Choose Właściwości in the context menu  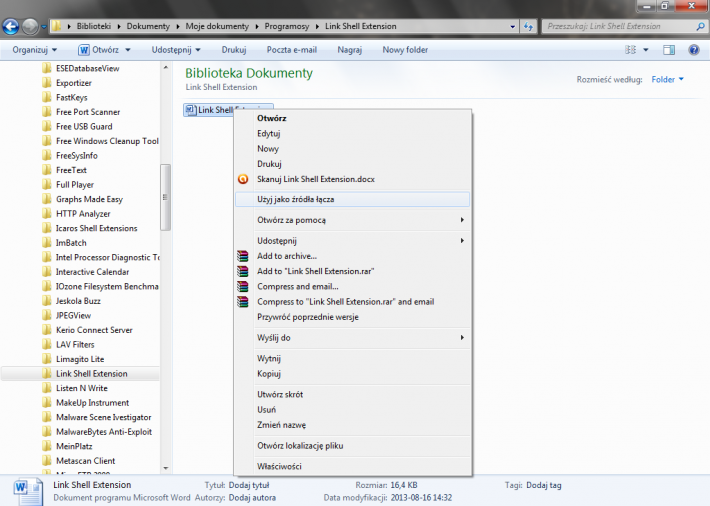click(x=352, y=466)
